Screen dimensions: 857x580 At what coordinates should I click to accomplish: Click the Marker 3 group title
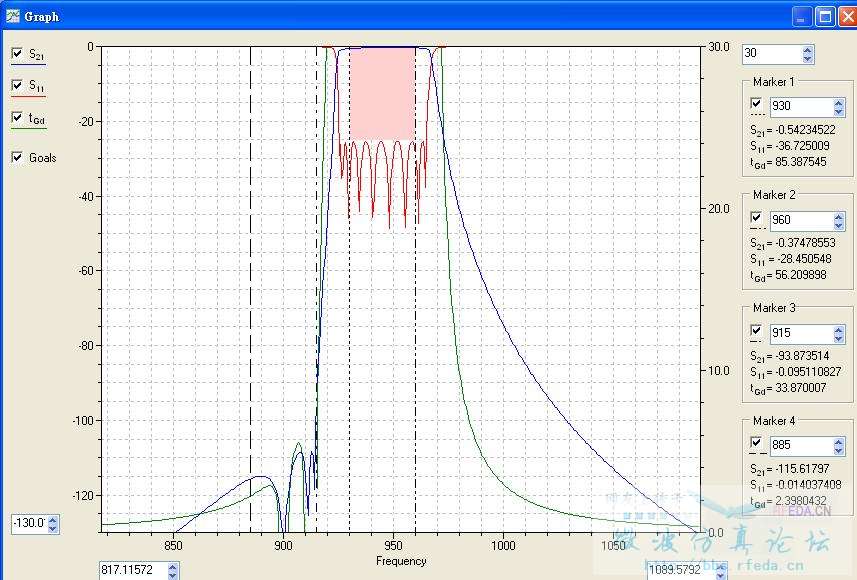point(774,308)
